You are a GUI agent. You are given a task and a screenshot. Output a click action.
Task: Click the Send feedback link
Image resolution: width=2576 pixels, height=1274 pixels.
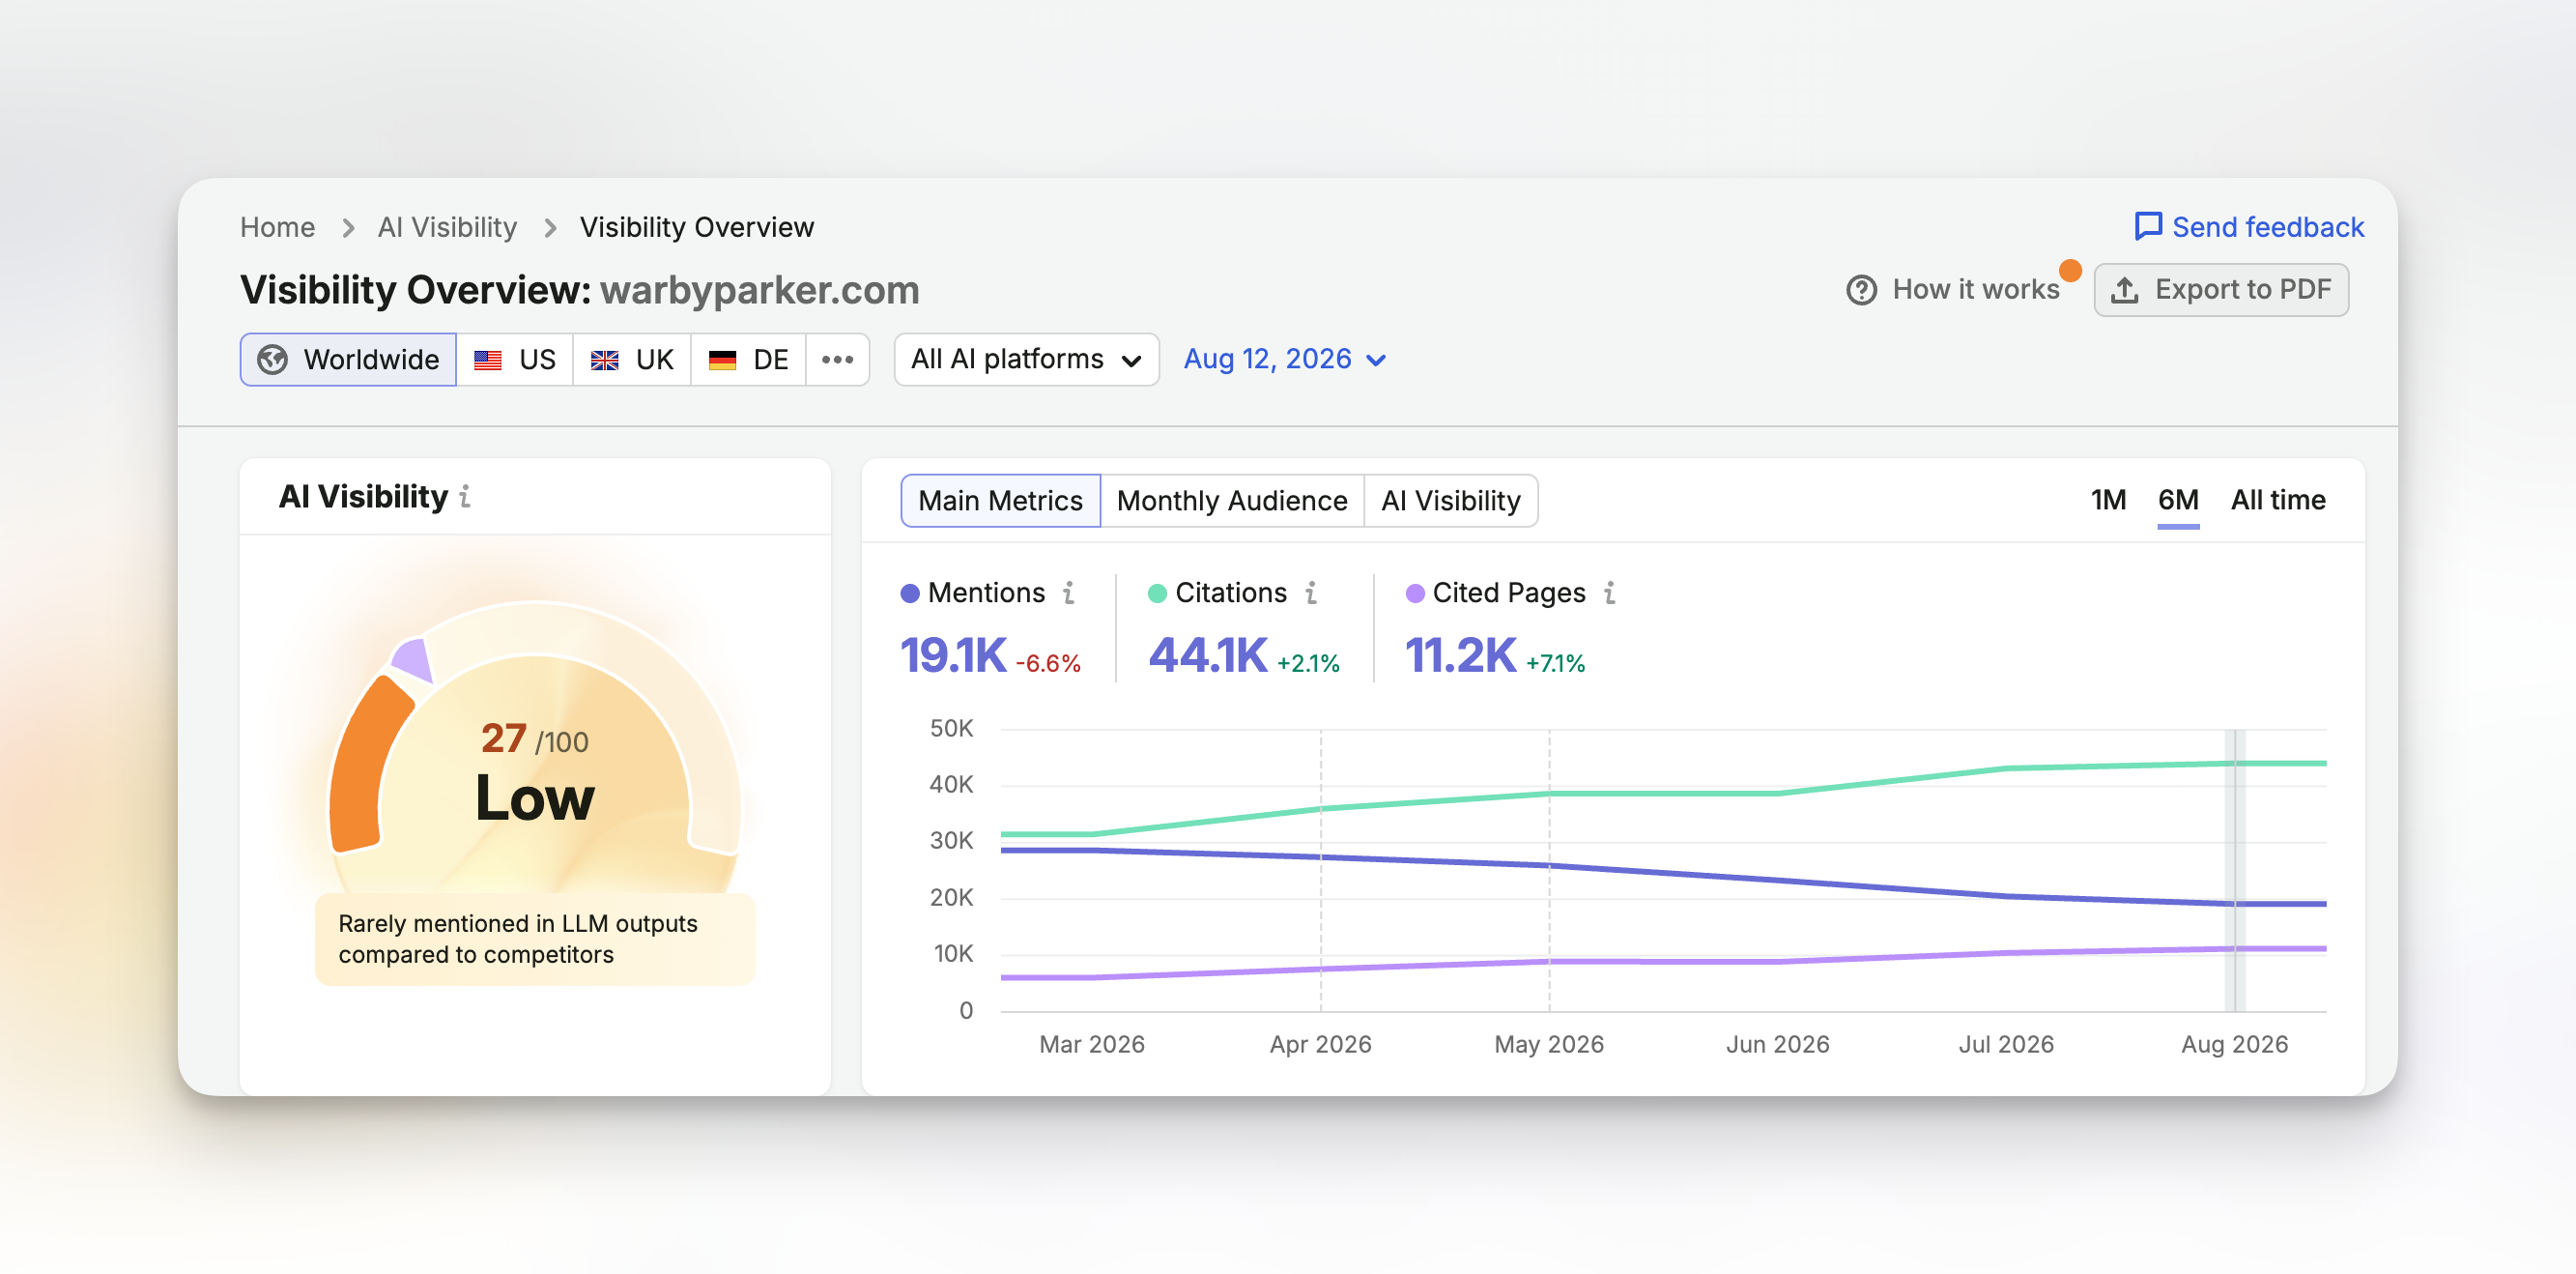(x=2249, y=227)
